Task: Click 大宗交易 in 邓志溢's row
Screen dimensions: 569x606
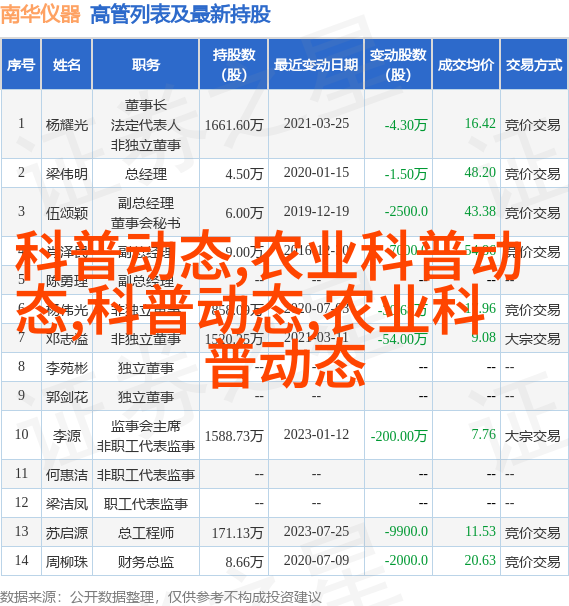Action: (532, 339)
